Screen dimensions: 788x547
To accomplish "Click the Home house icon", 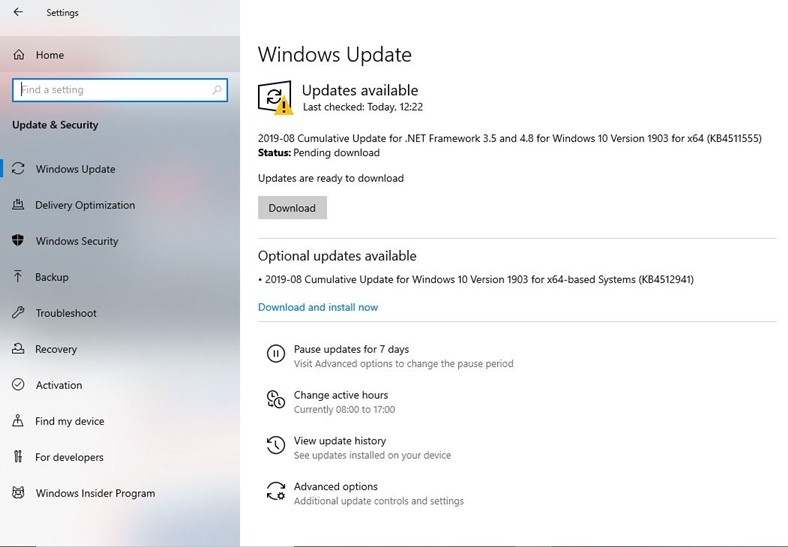I will click(x=19, y=55).
